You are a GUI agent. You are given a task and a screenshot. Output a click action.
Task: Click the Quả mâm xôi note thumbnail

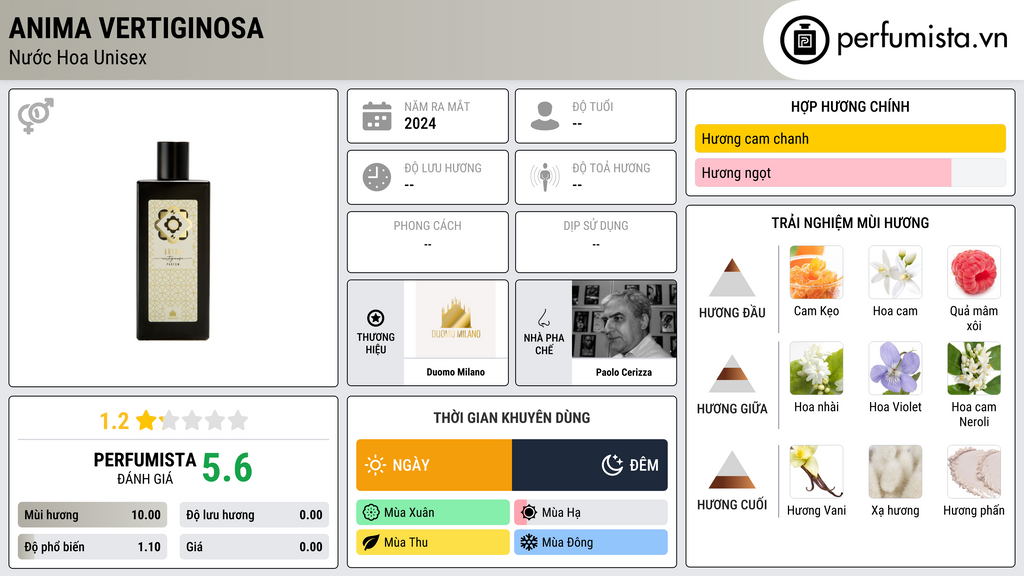pyautogui.click(x=974, y=272)
